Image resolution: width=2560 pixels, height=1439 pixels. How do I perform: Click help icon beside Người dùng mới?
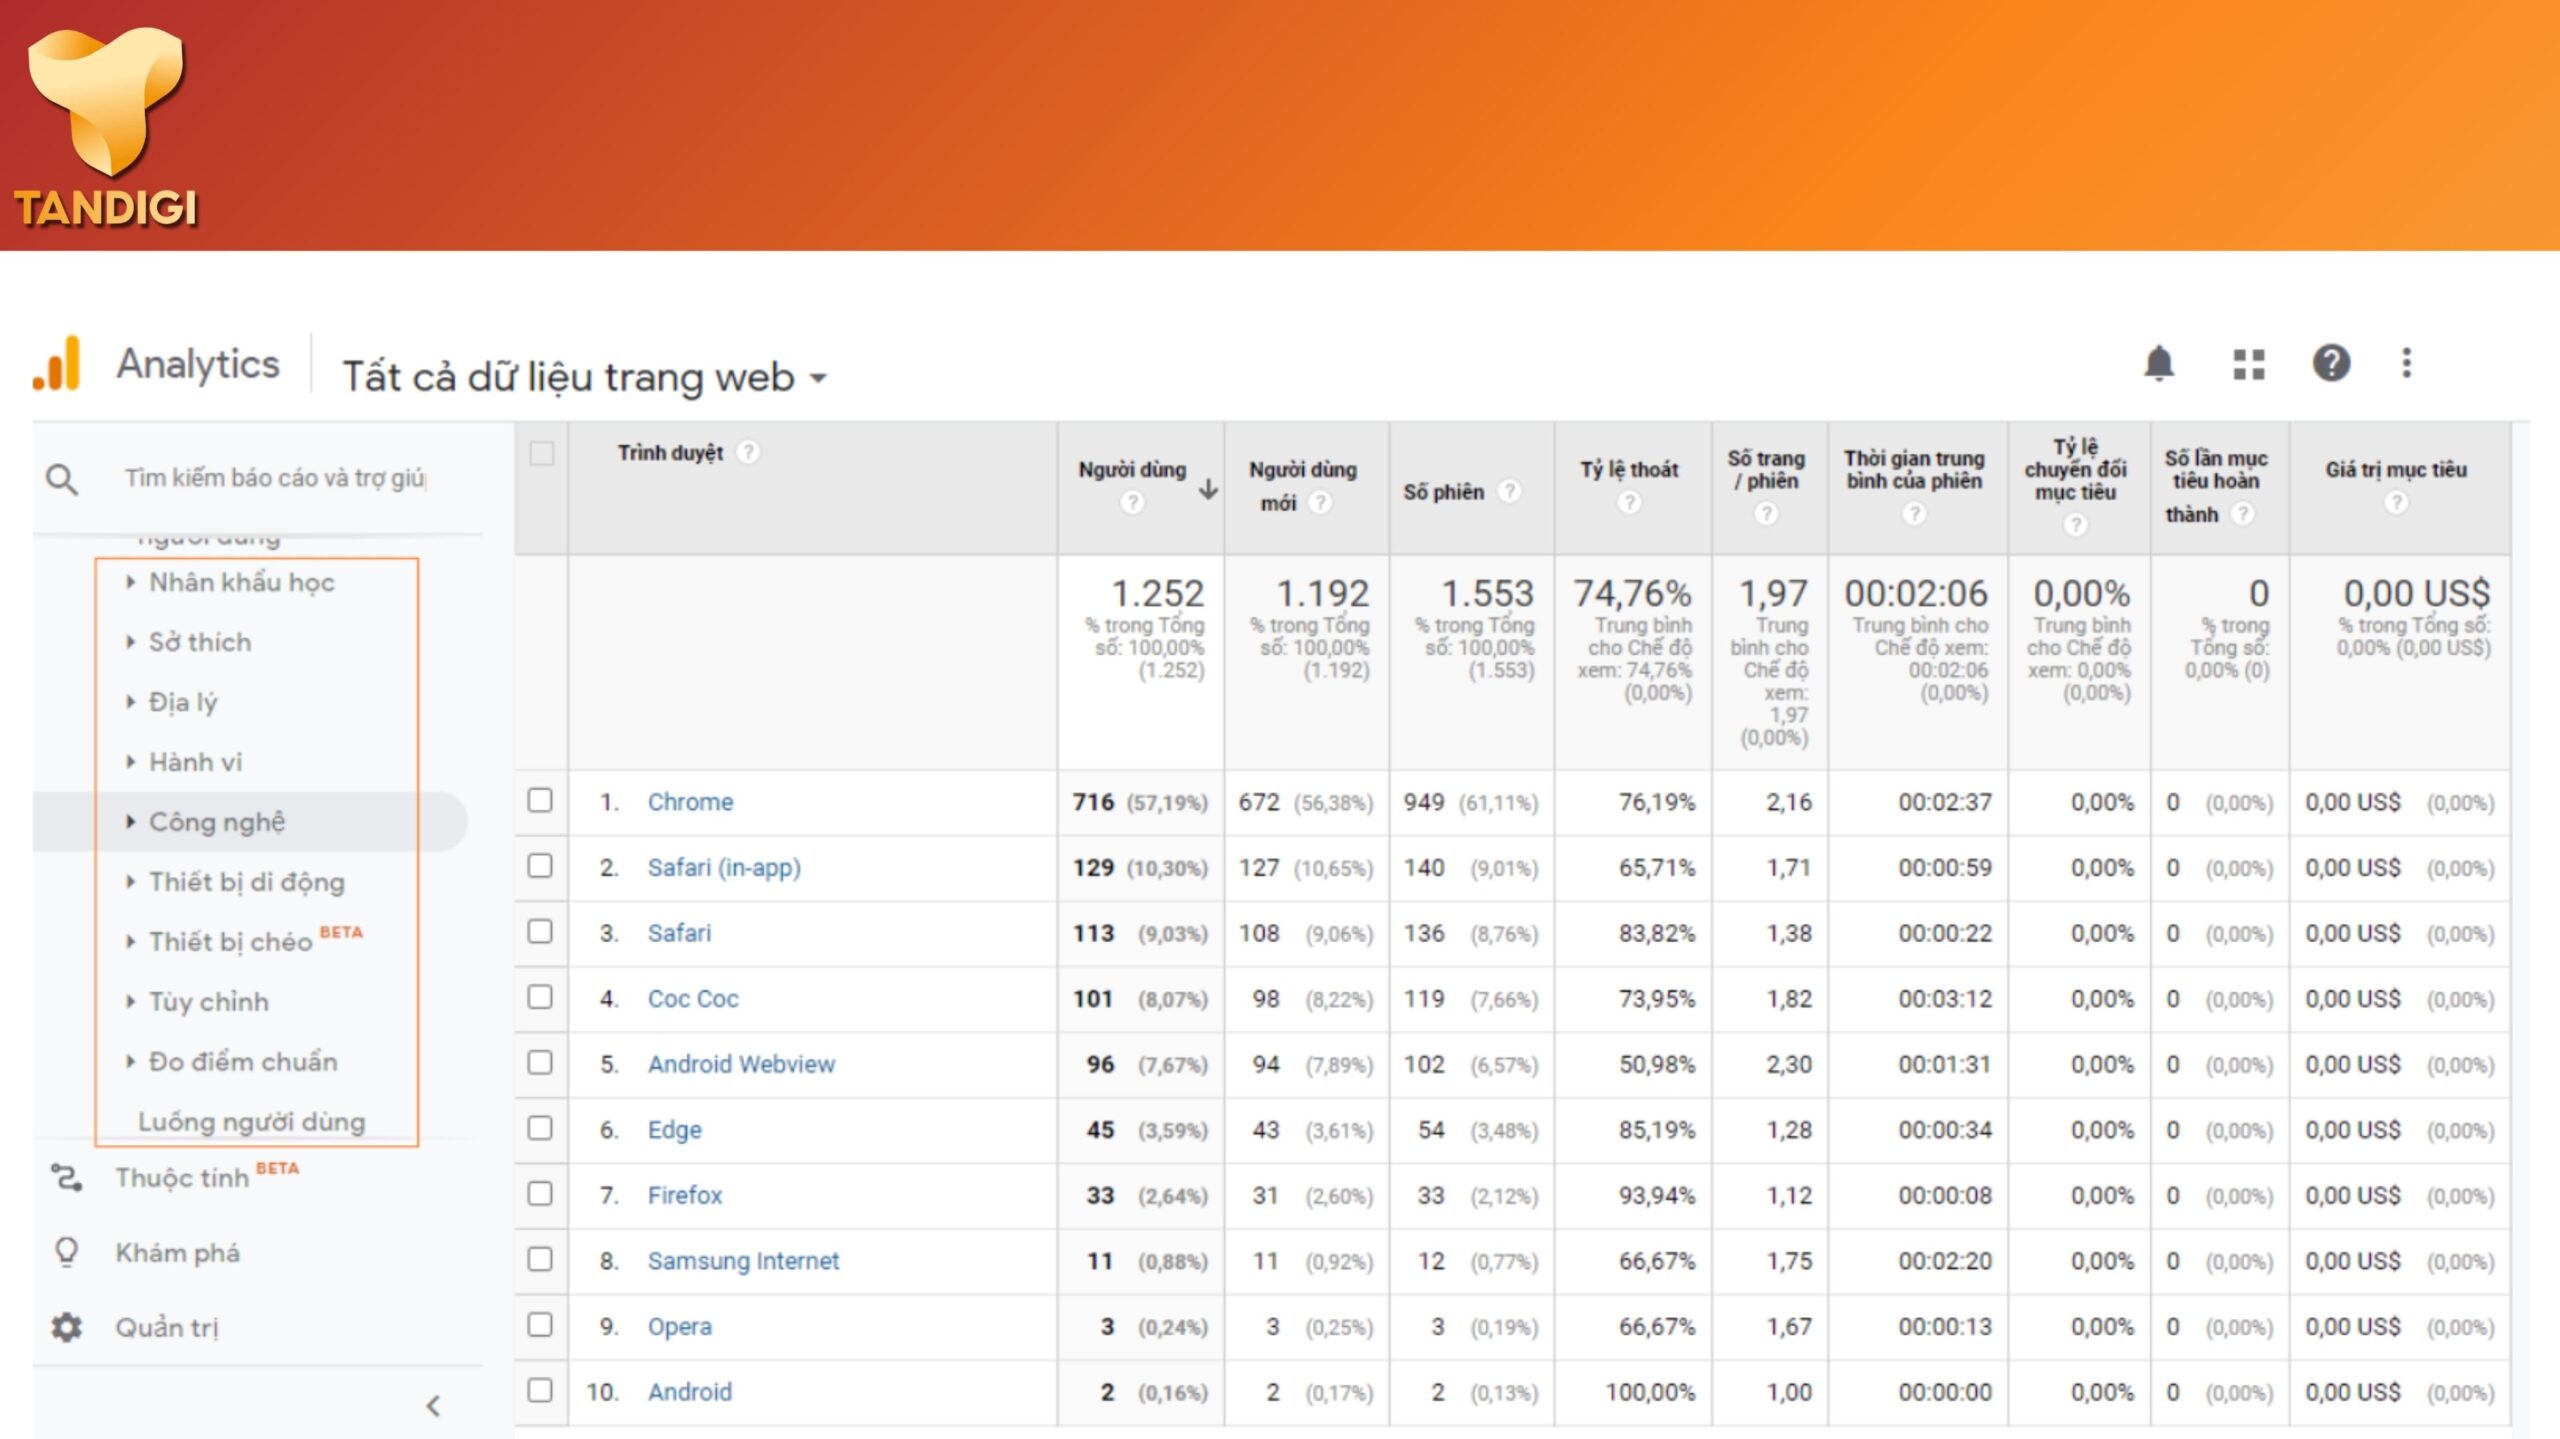(x=1320, y=503)
